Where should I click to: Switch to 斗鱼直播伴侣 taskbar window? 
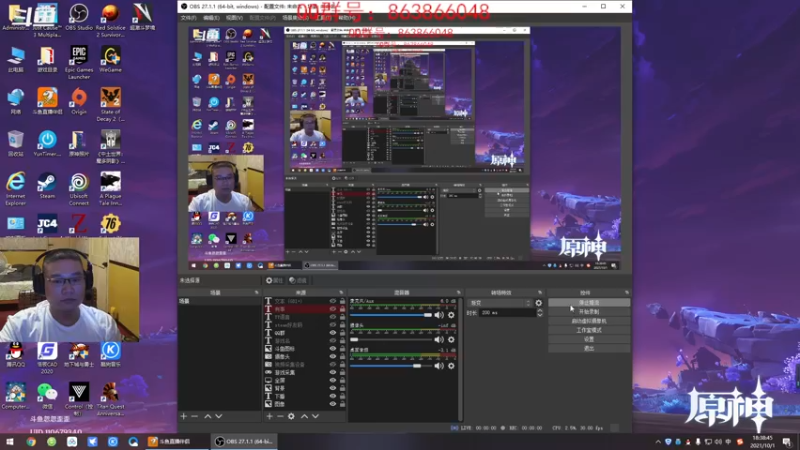click(177, 441)
